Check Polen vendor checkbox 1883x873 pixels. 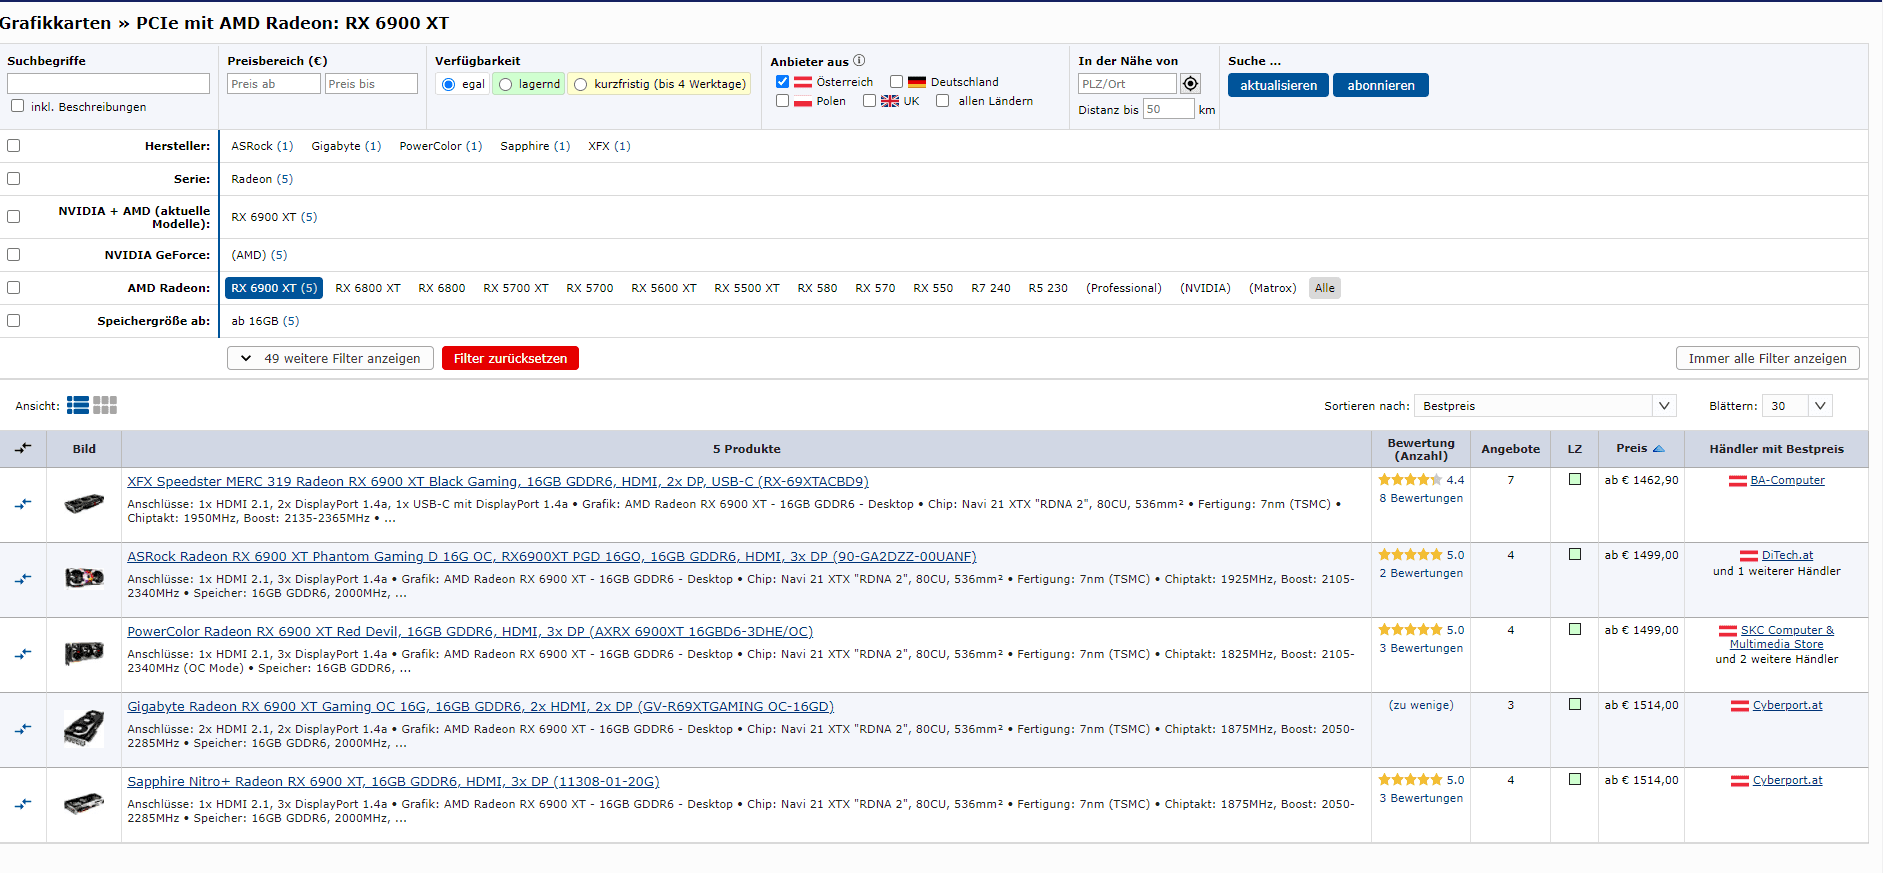coord(782,101)
